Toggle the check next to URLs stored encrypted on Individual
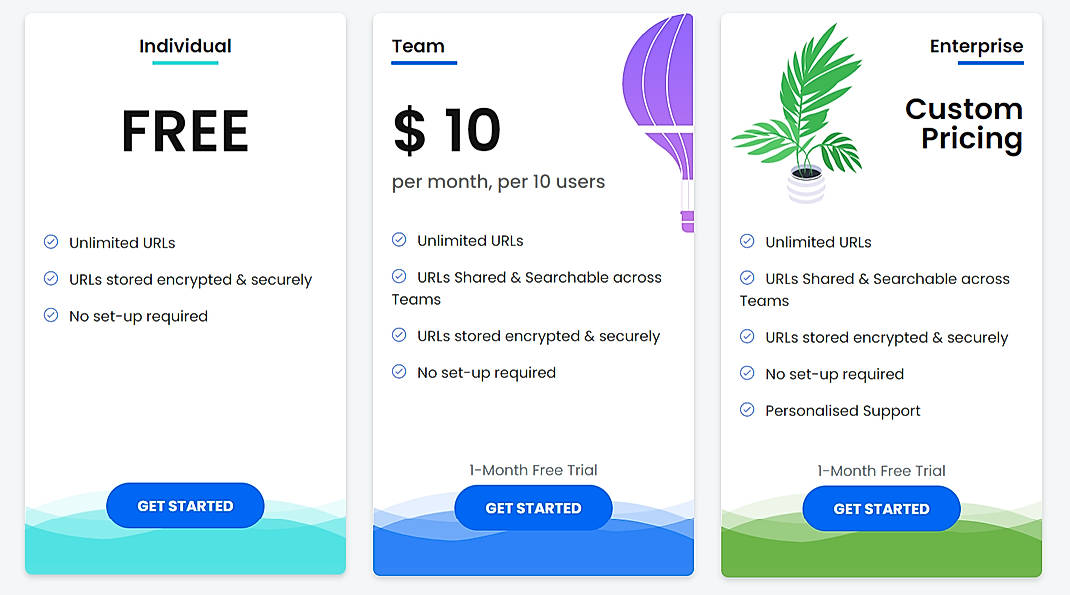The height and width of the screenshot is (595, 1070). (x=49, y=279)
